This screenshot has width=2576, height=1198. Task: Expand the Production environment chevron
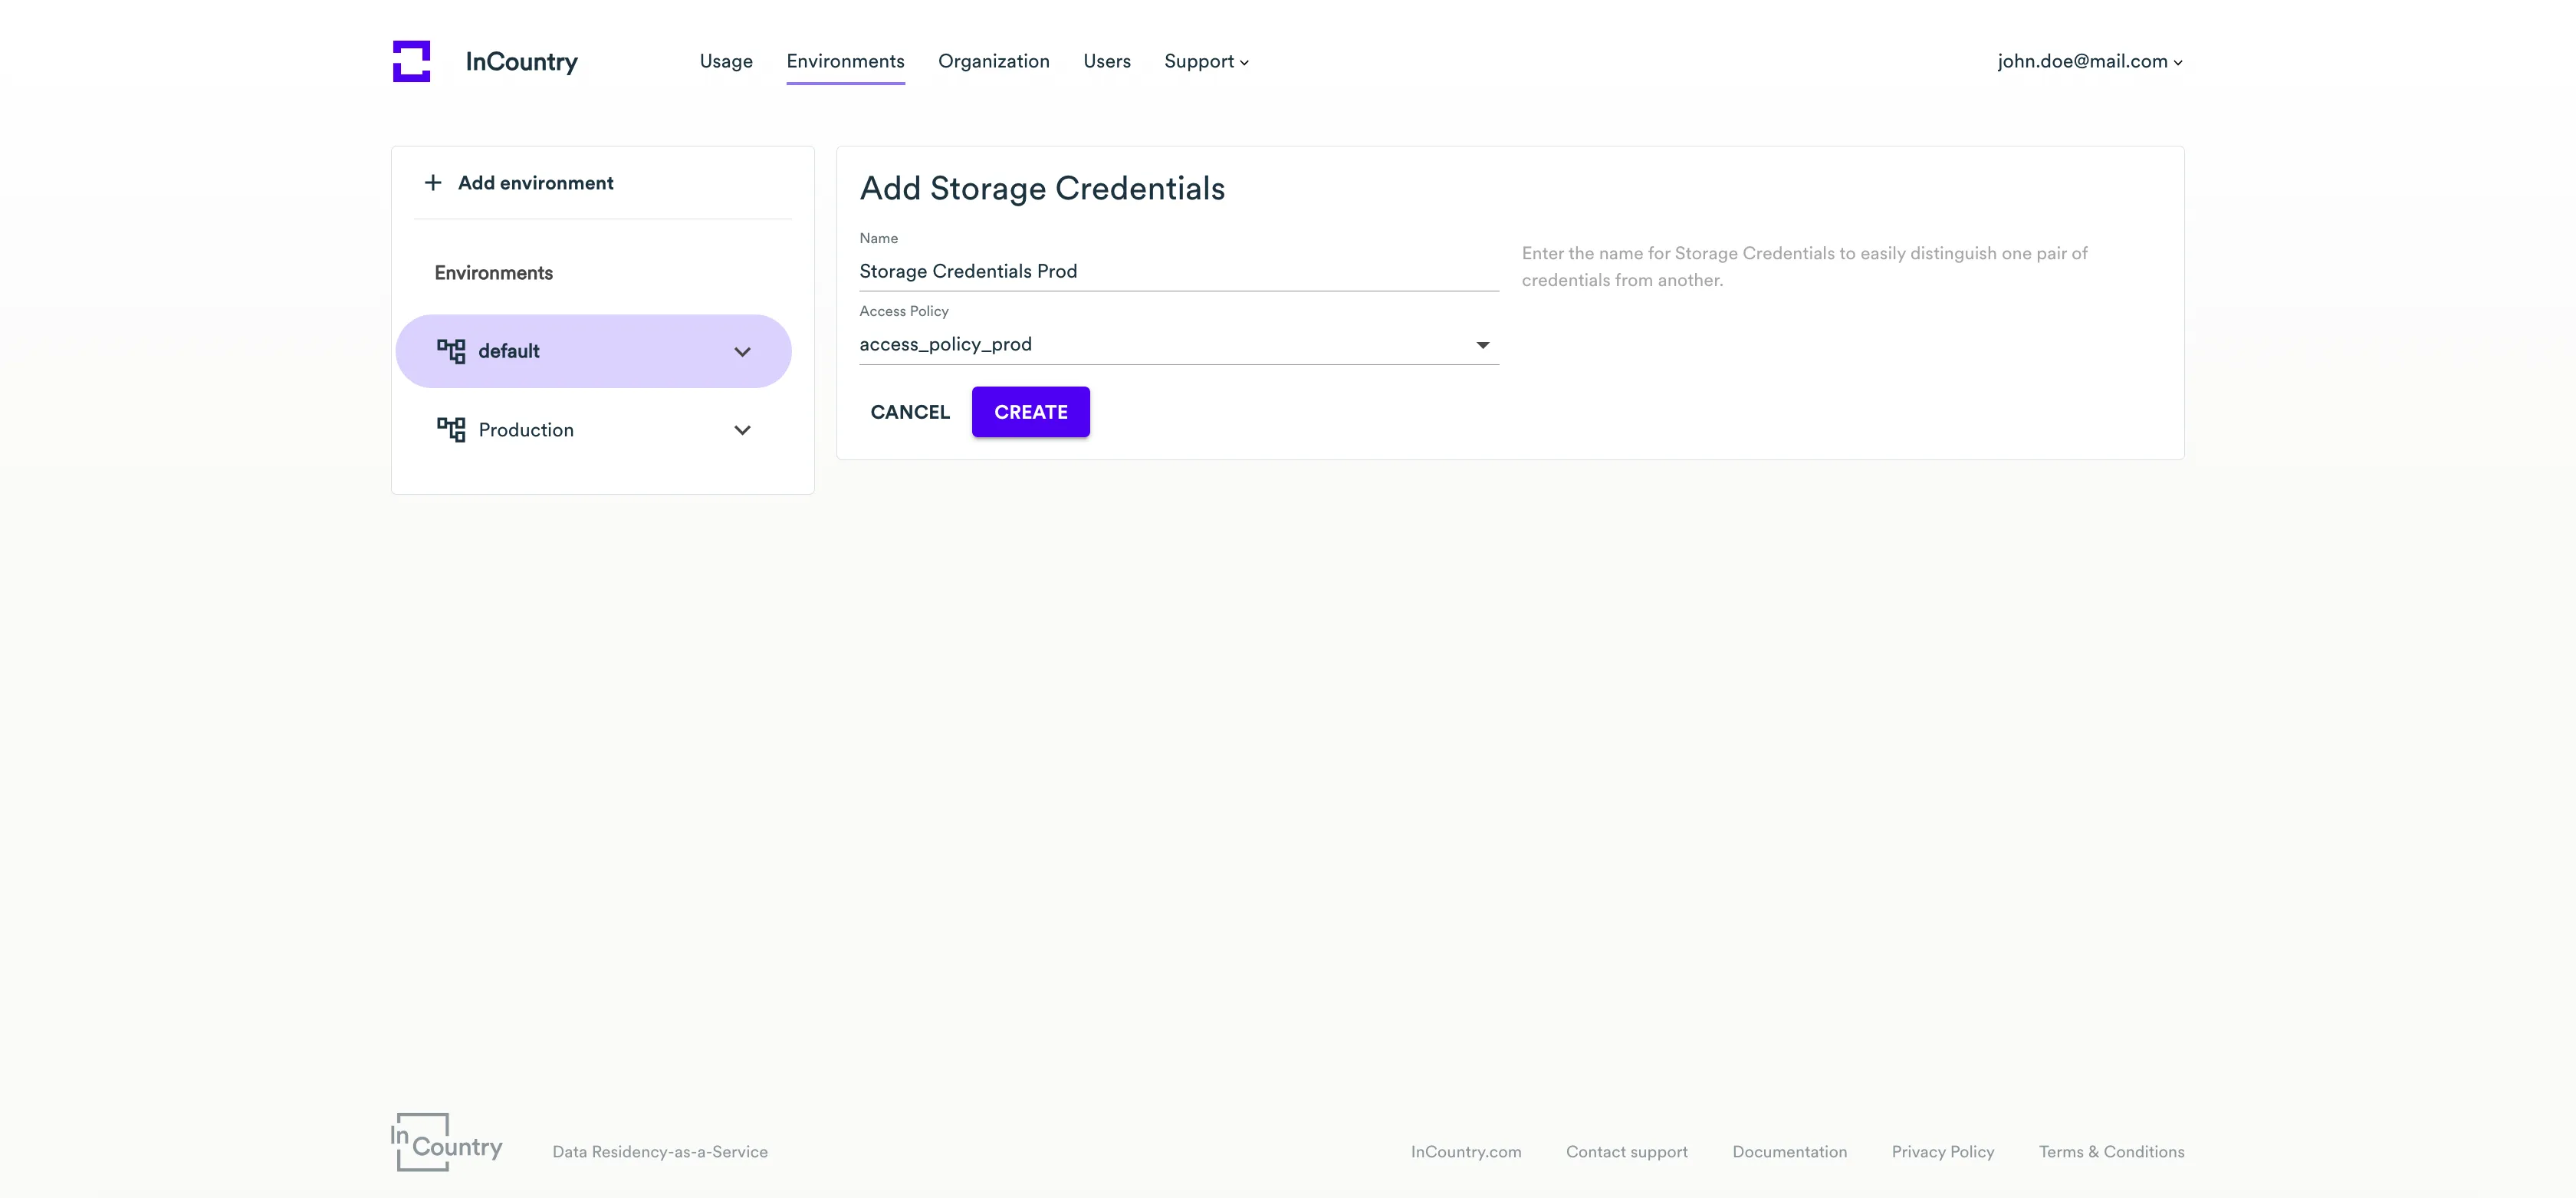point(742,430)
